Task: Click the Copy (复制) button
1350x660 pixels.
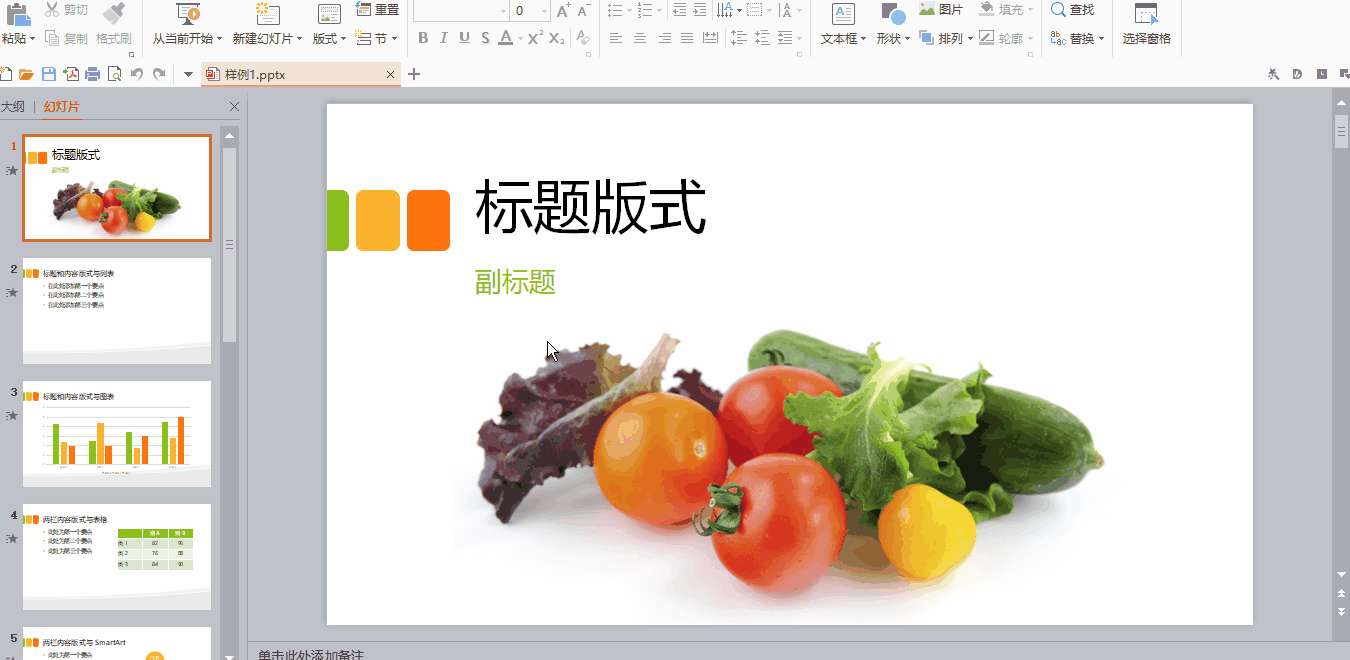Action: click(x=67, y=39)
